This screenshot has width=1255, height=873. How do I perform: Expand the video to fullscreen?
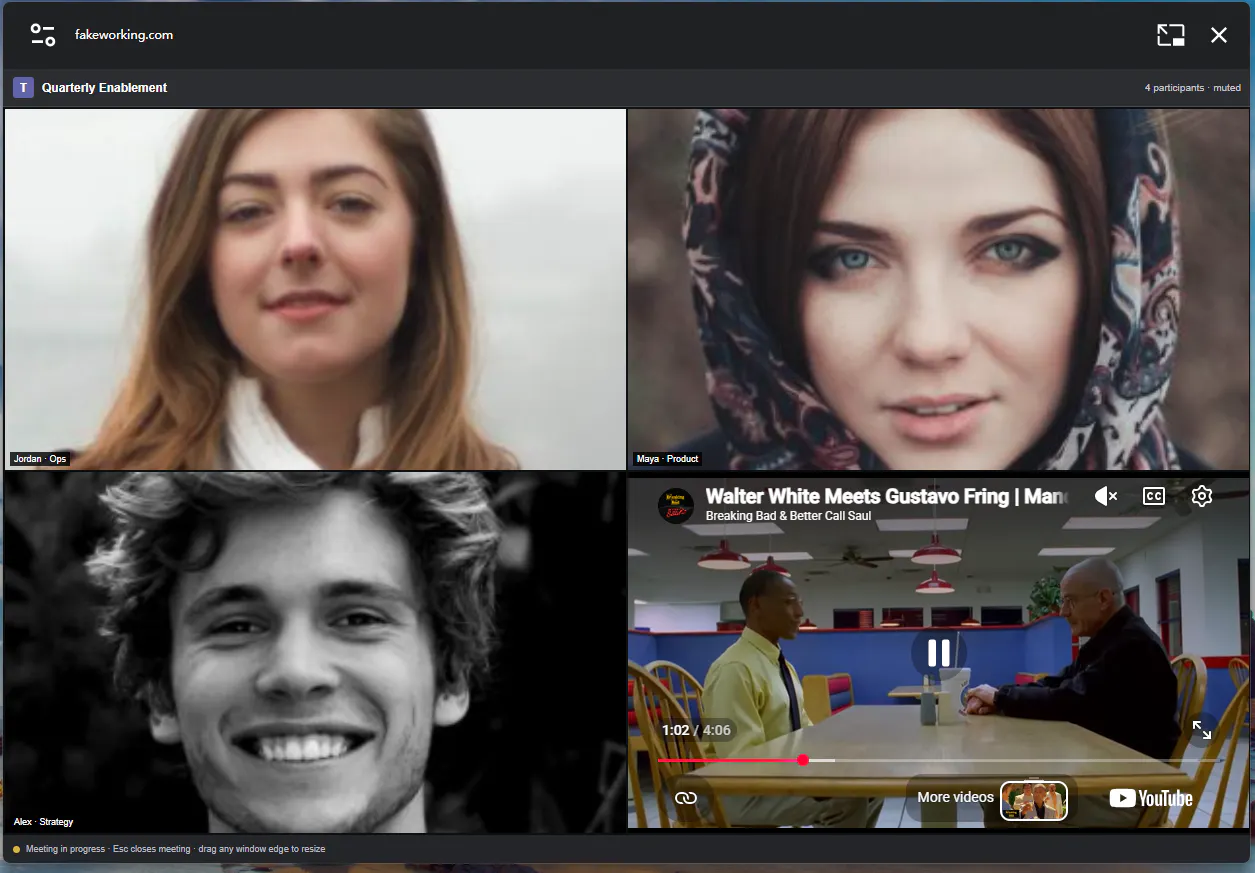1202,730
